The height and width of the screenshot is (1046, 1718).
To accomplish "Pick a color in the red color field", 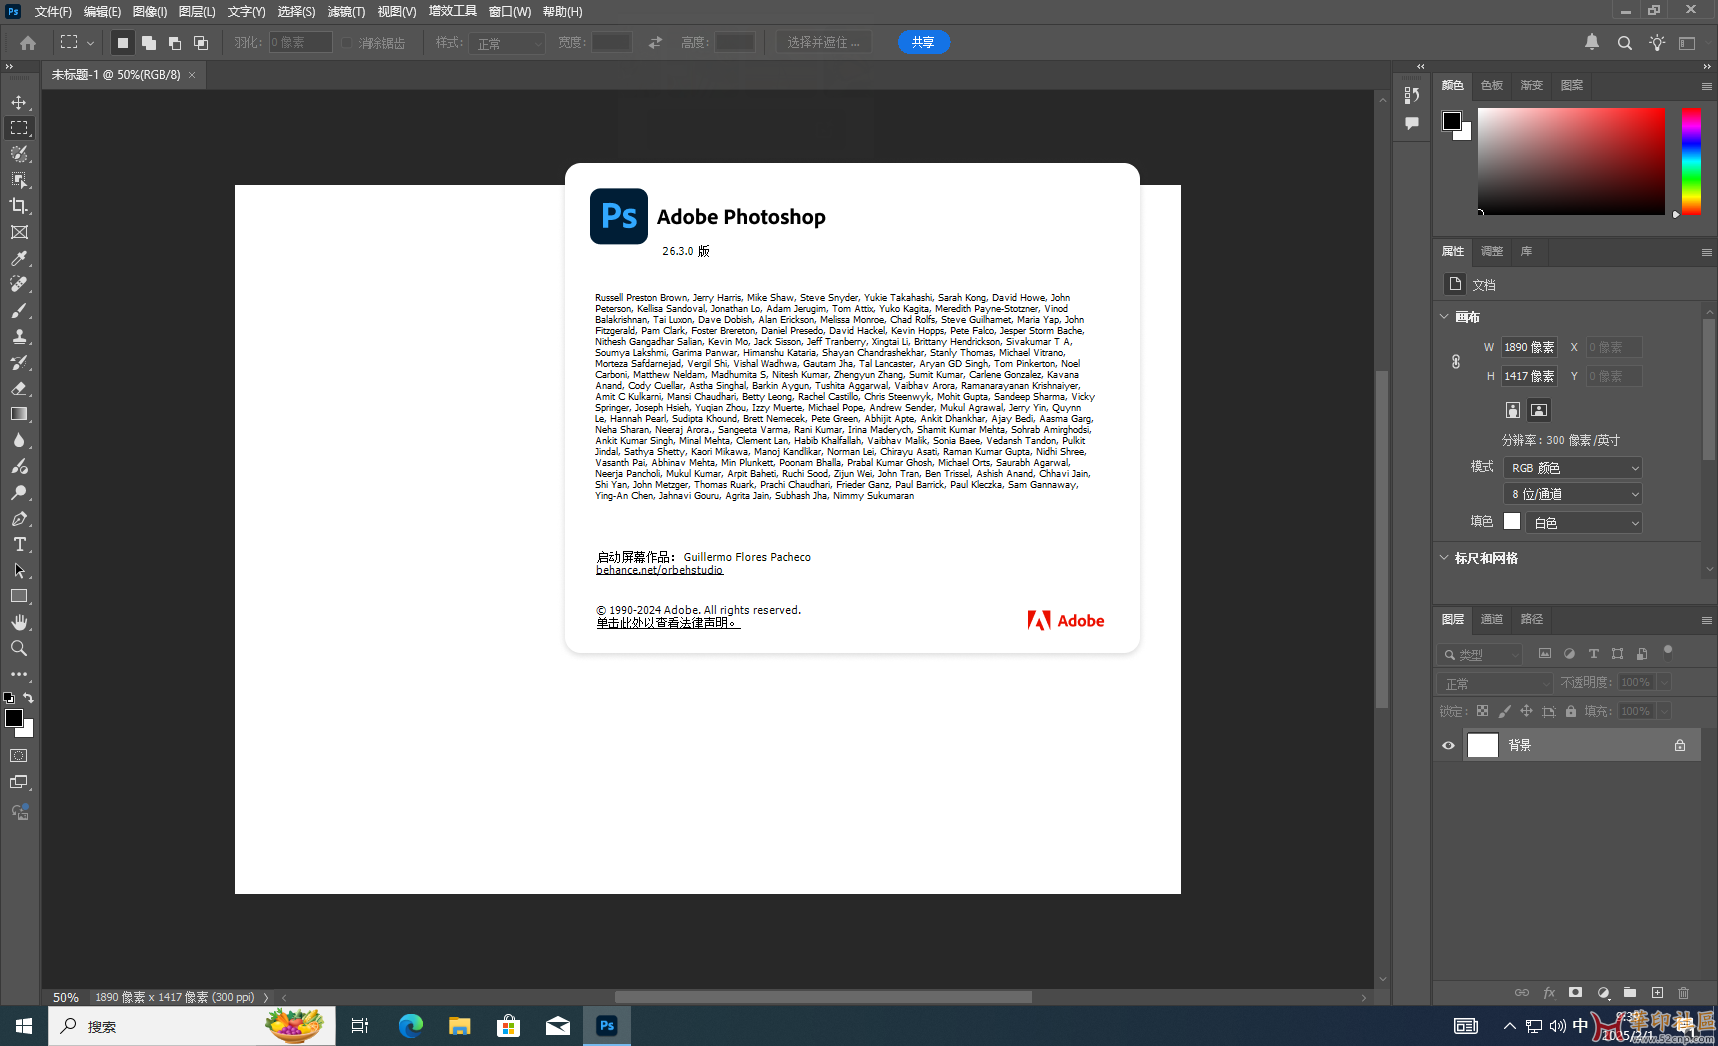I will click(x=1571, y=161).
